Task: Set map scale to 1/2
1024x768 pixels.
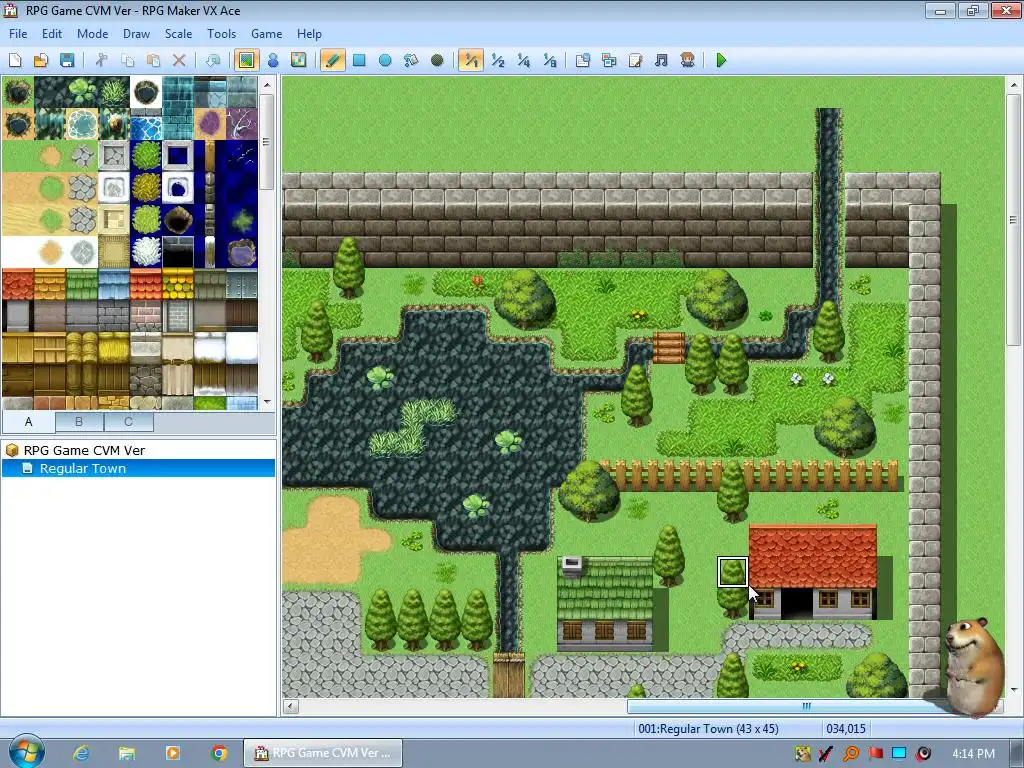Action: [498, 60]
